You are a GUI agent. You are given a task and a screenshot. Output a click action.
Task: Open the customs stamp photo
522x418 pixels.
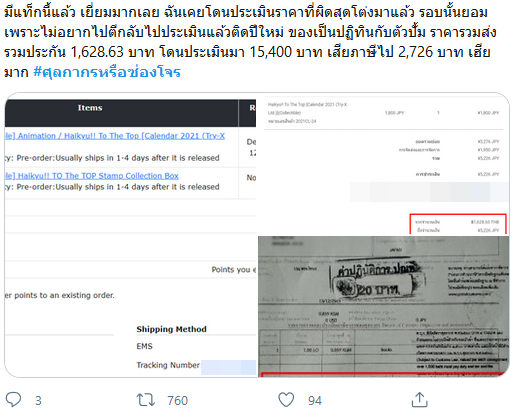click(384, 307)
